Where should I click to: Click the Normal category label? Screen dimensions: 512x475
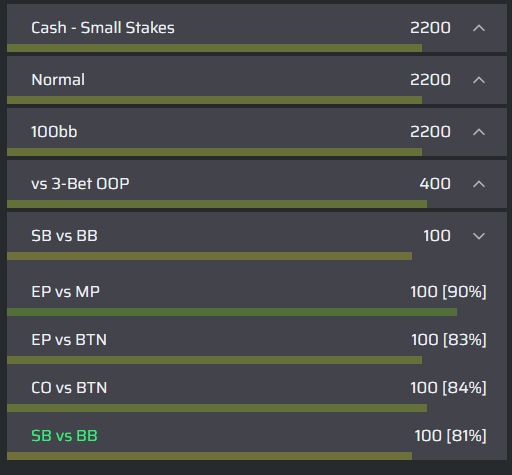click(58, 80)
